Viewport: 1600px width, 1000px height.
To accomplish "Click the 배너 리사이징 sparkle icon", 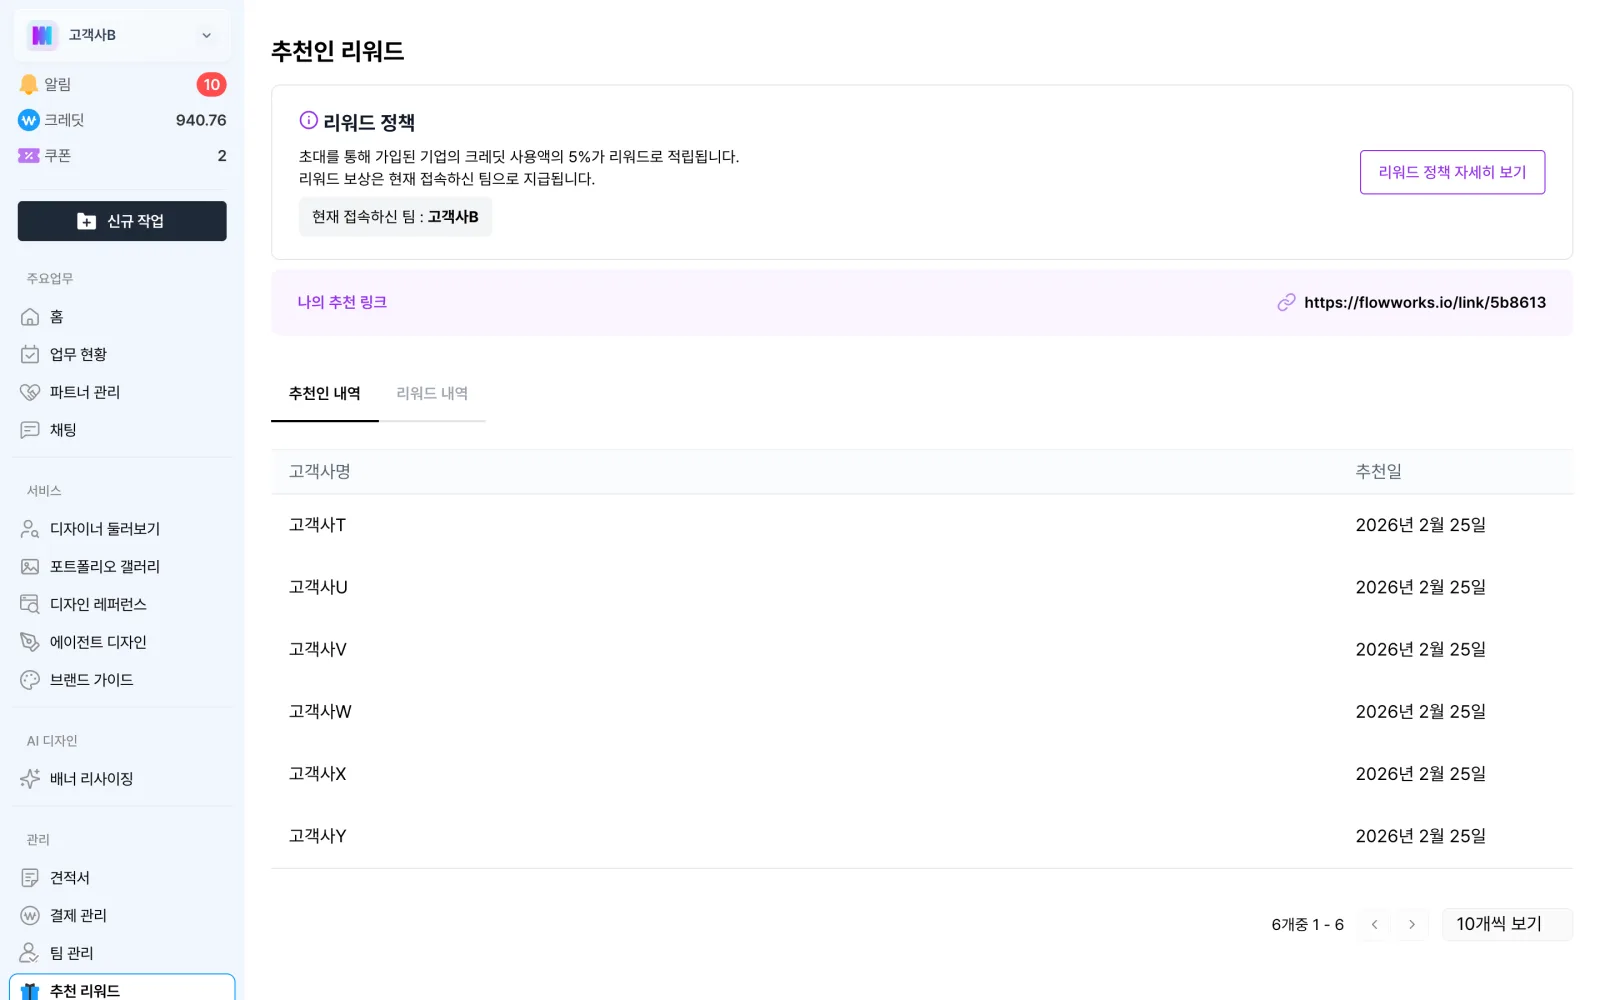I will click(x=30, y=779).
